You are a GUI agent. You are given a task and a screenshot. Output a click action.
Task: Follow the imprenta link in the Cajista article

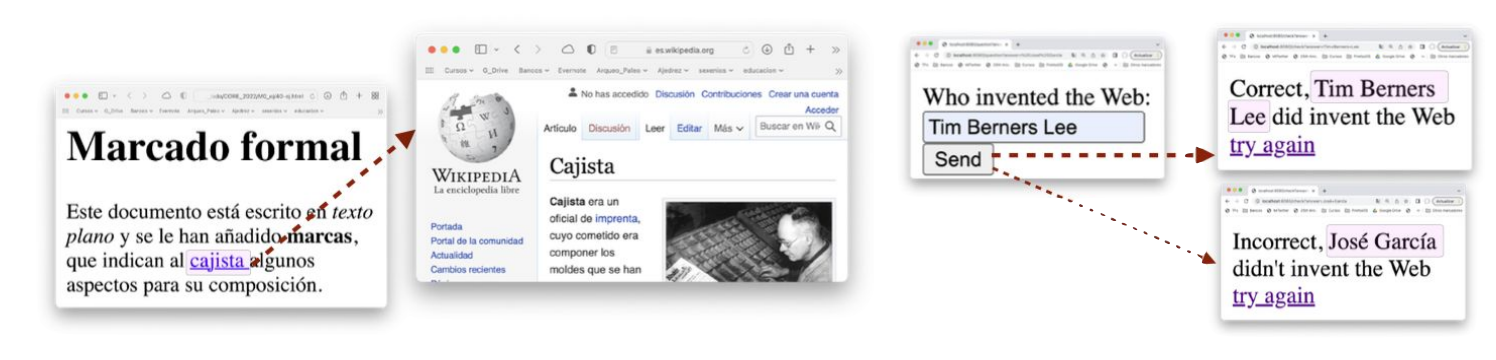point(616,218)
